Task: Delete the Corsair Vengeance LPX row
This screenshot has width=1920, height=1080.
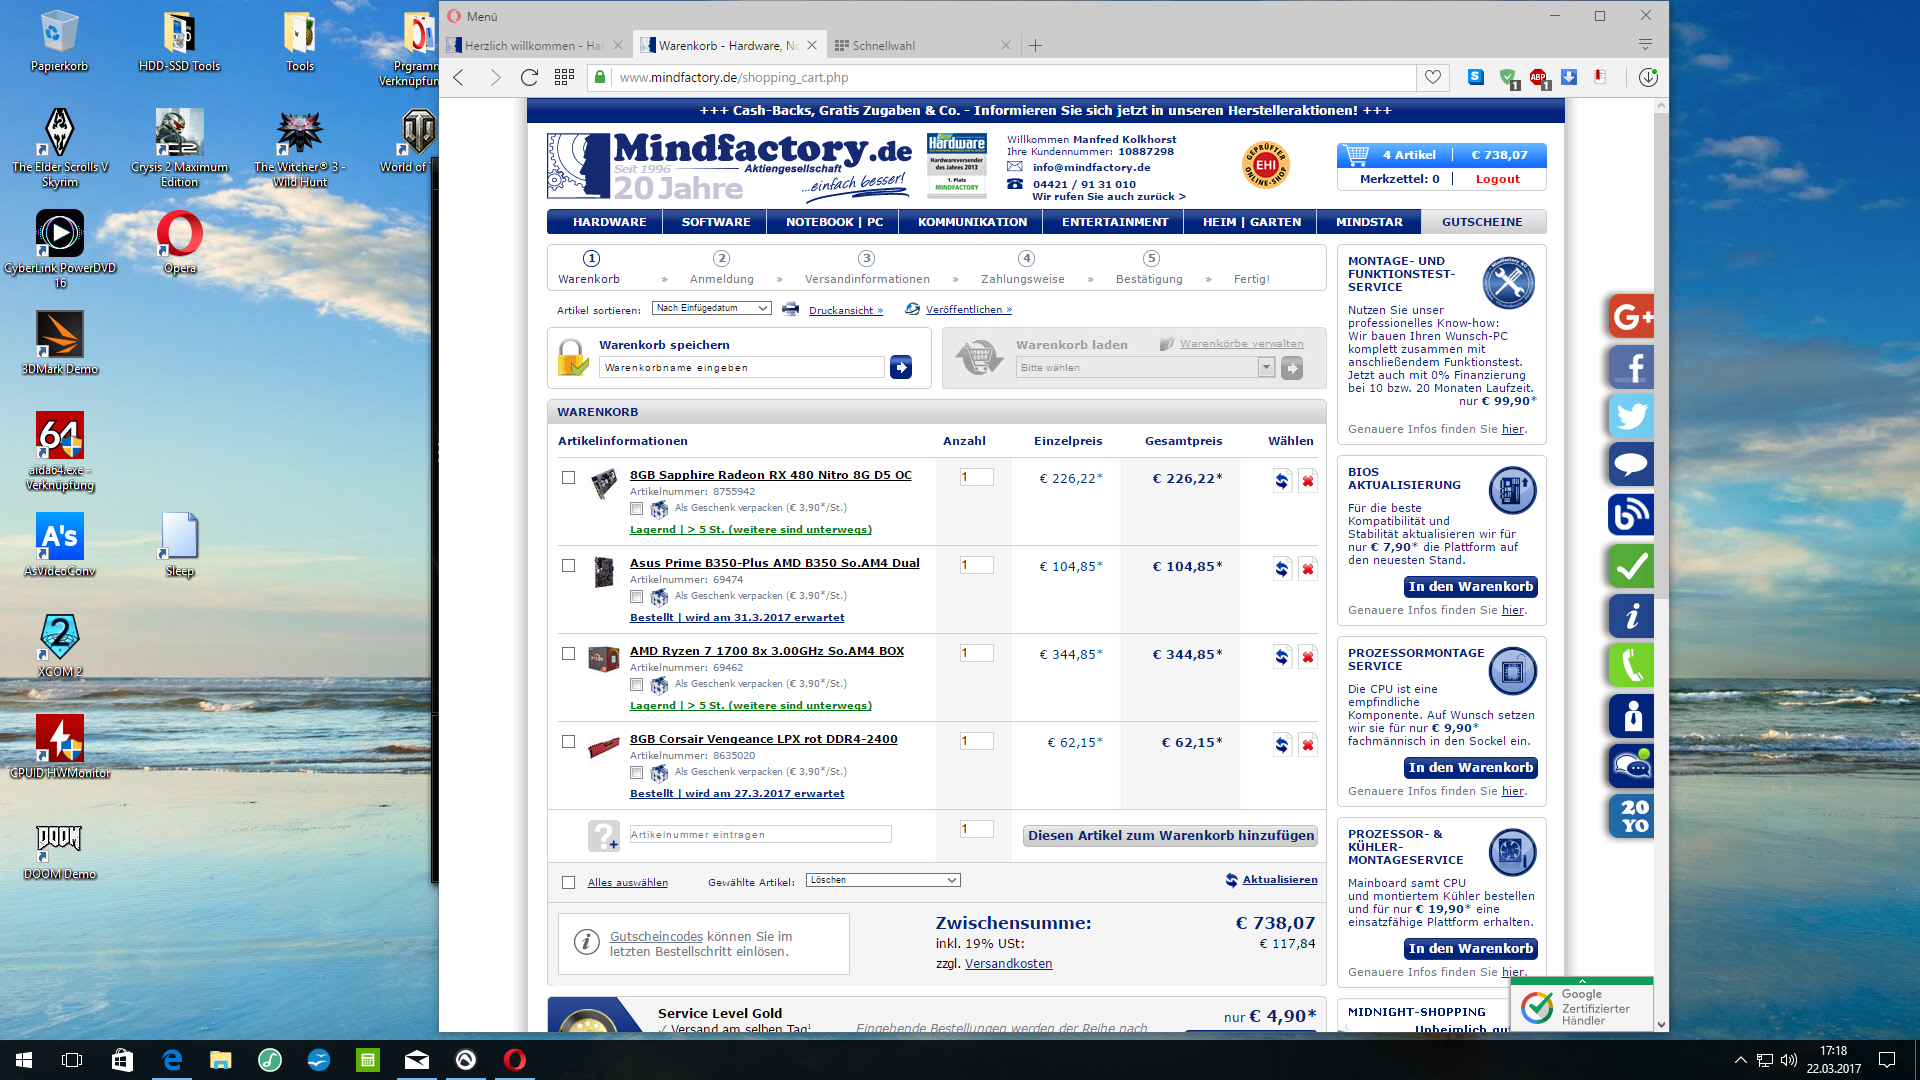Action: coord(1307,745)
